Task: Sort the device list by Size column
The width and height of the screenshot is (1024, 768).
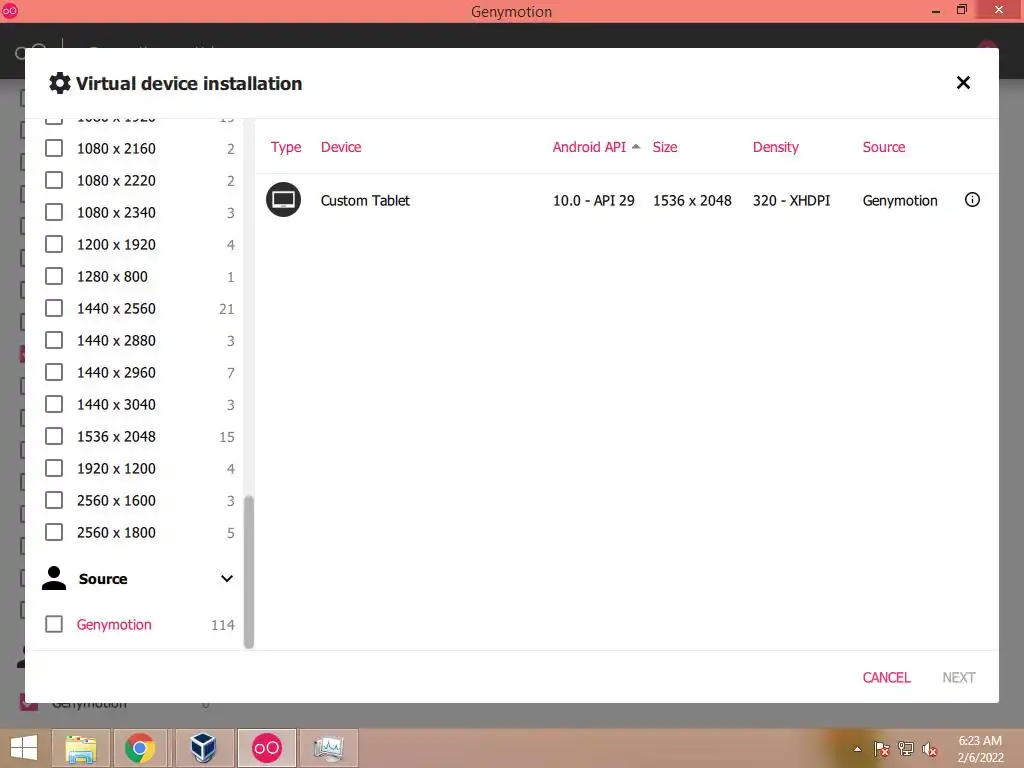Action: coord(665,147)
